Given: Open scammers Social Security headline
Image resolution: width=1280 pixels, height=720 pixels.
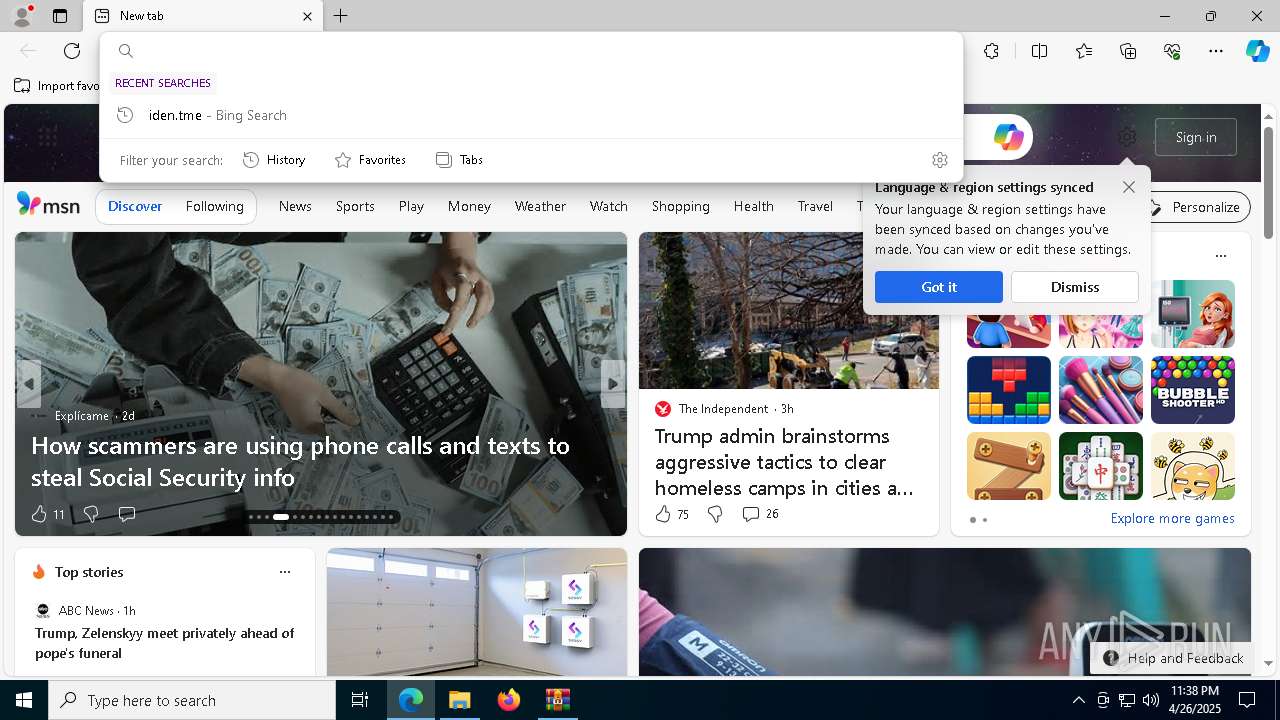Looking at the screenshot, I should 300,461.
